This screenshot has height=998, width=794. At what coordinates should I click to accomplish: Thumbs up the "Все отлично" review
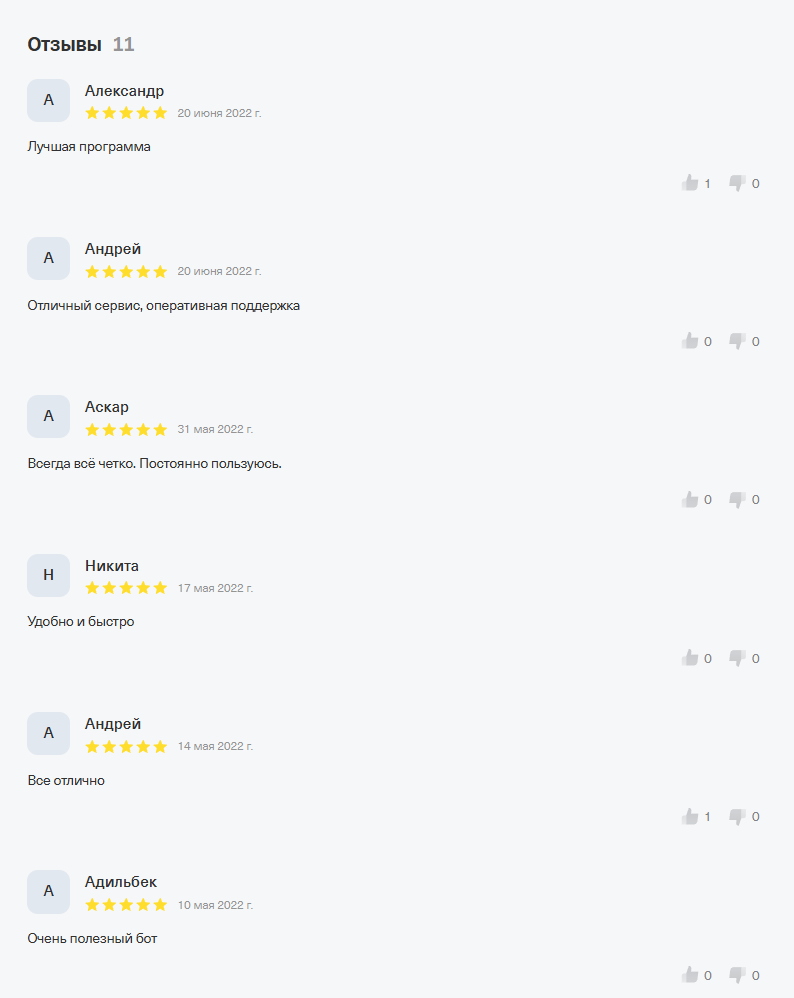pos(690,816)
